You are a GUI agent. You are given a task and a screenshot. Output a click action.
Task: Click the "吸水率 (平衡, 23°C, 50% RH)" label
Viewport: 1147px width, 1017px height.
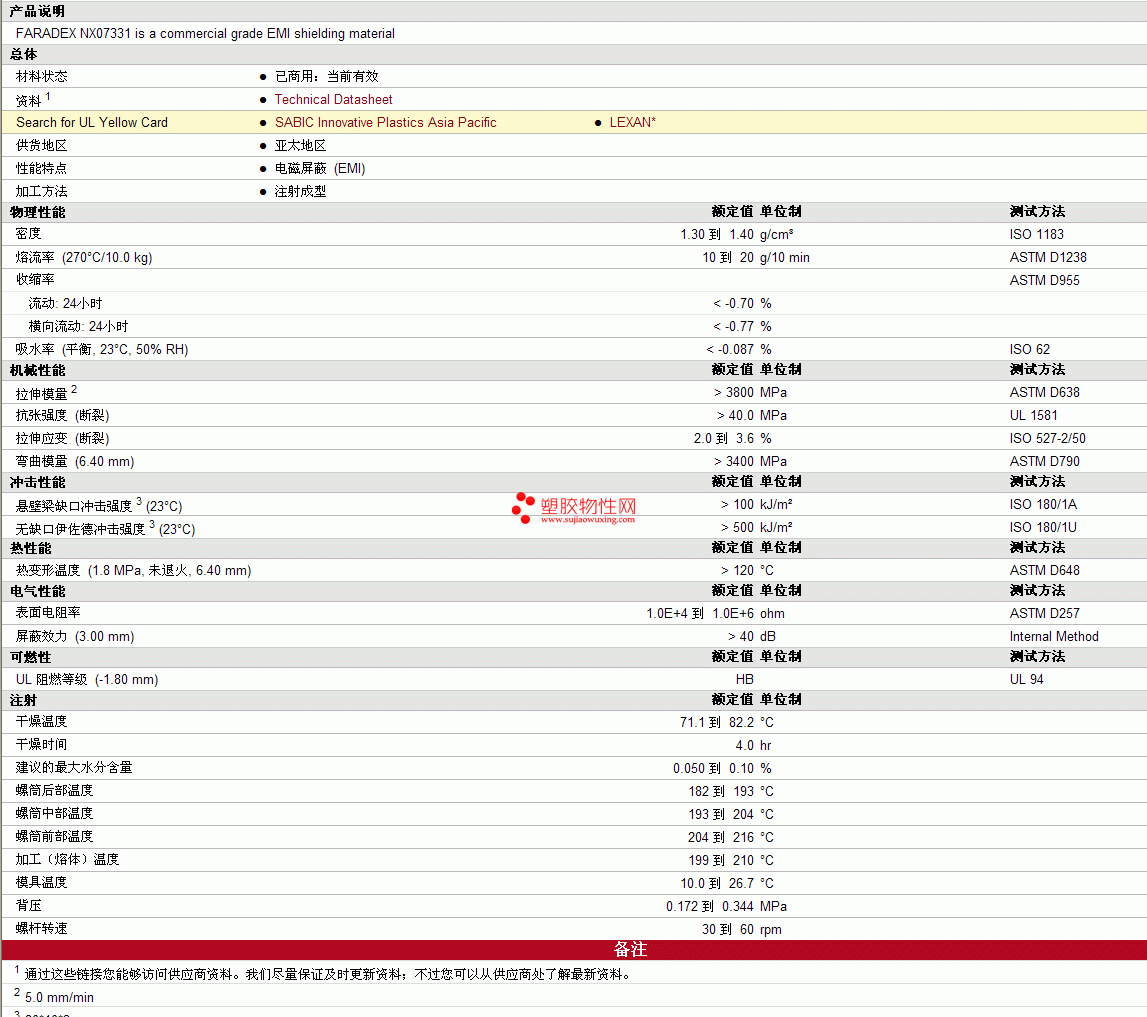point(102,349)
